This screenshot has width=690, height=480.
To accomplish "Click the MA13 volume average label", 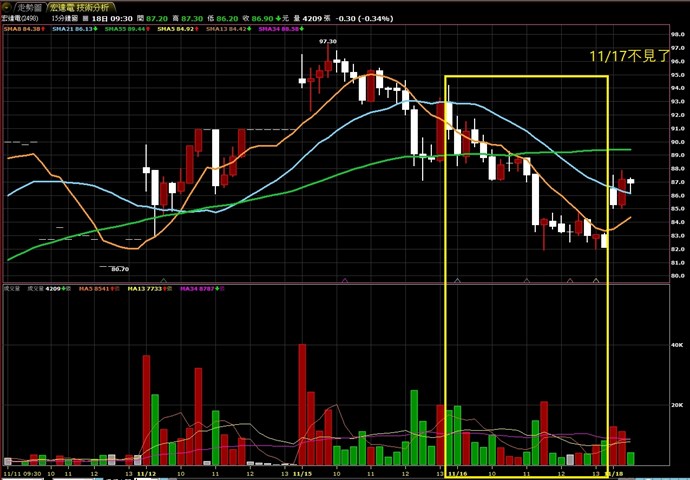I will (149, 289).
